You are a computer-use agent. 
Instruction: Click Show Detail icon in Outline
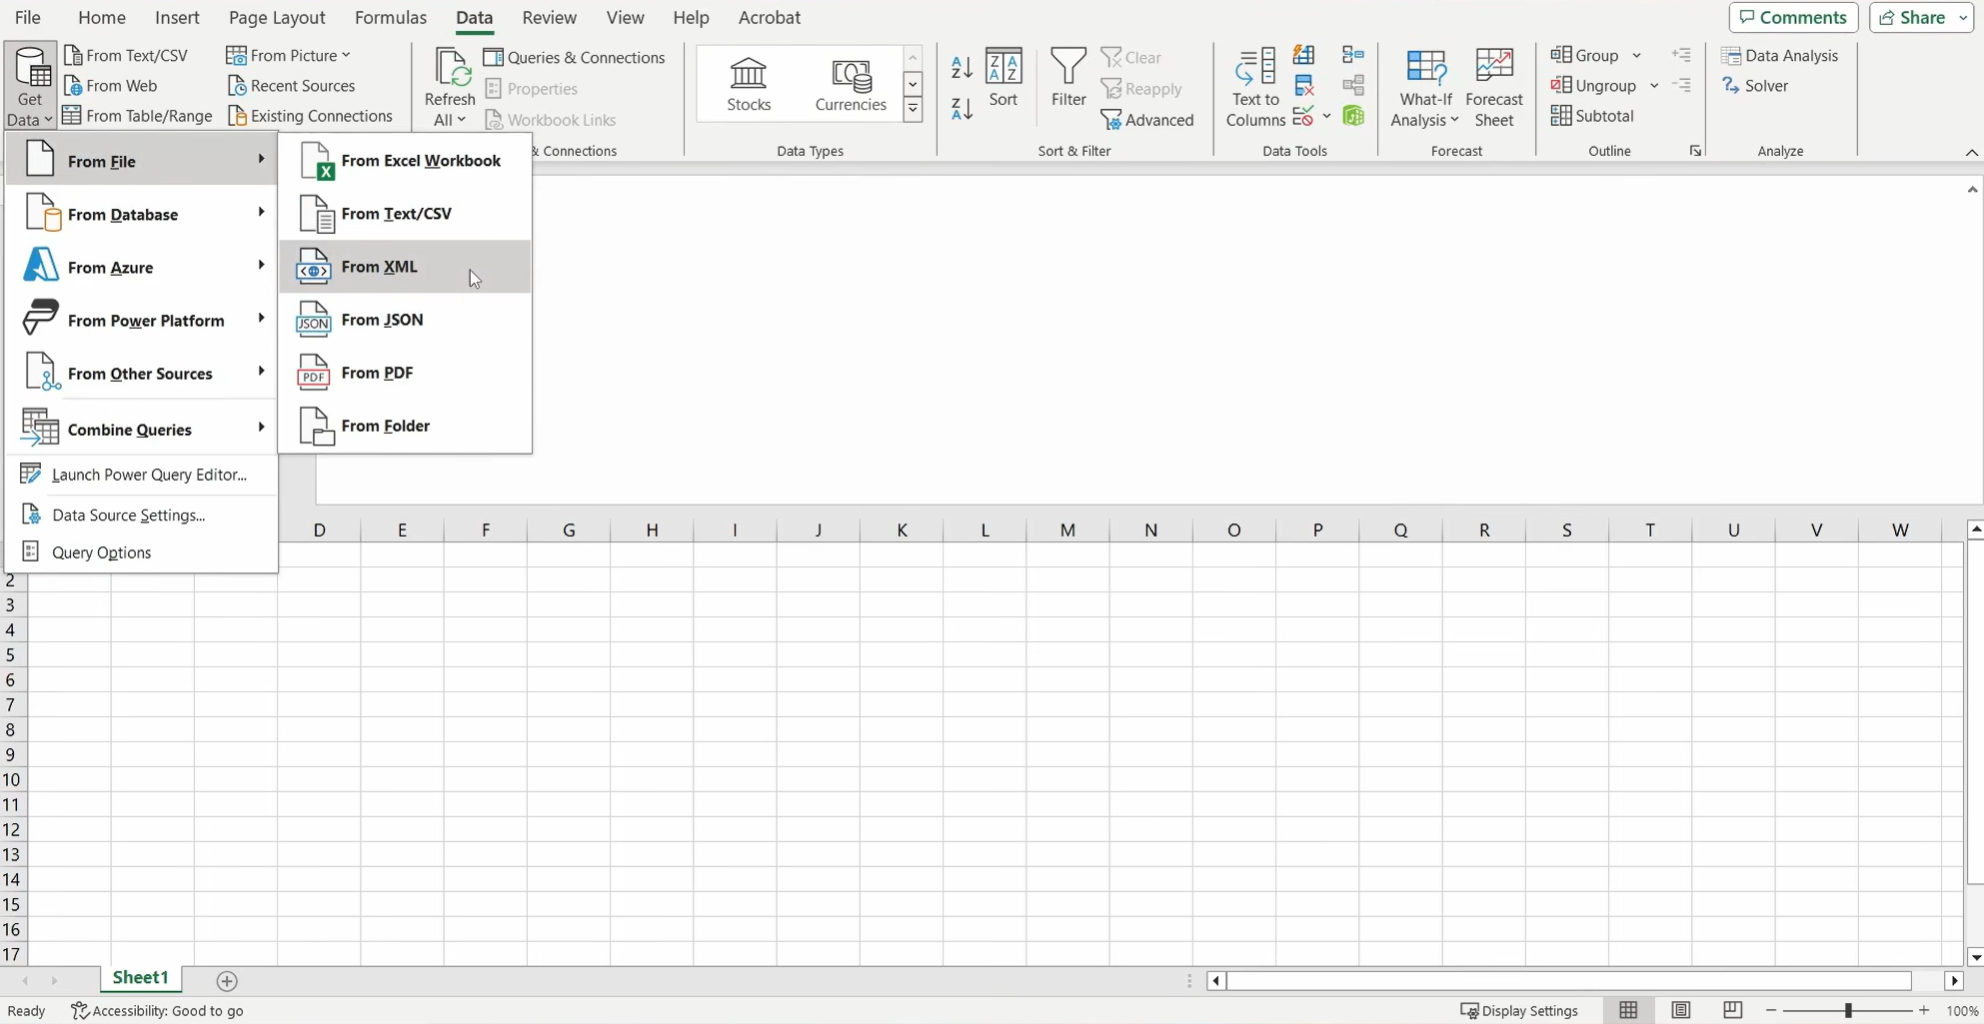[x=1682, y=55]
